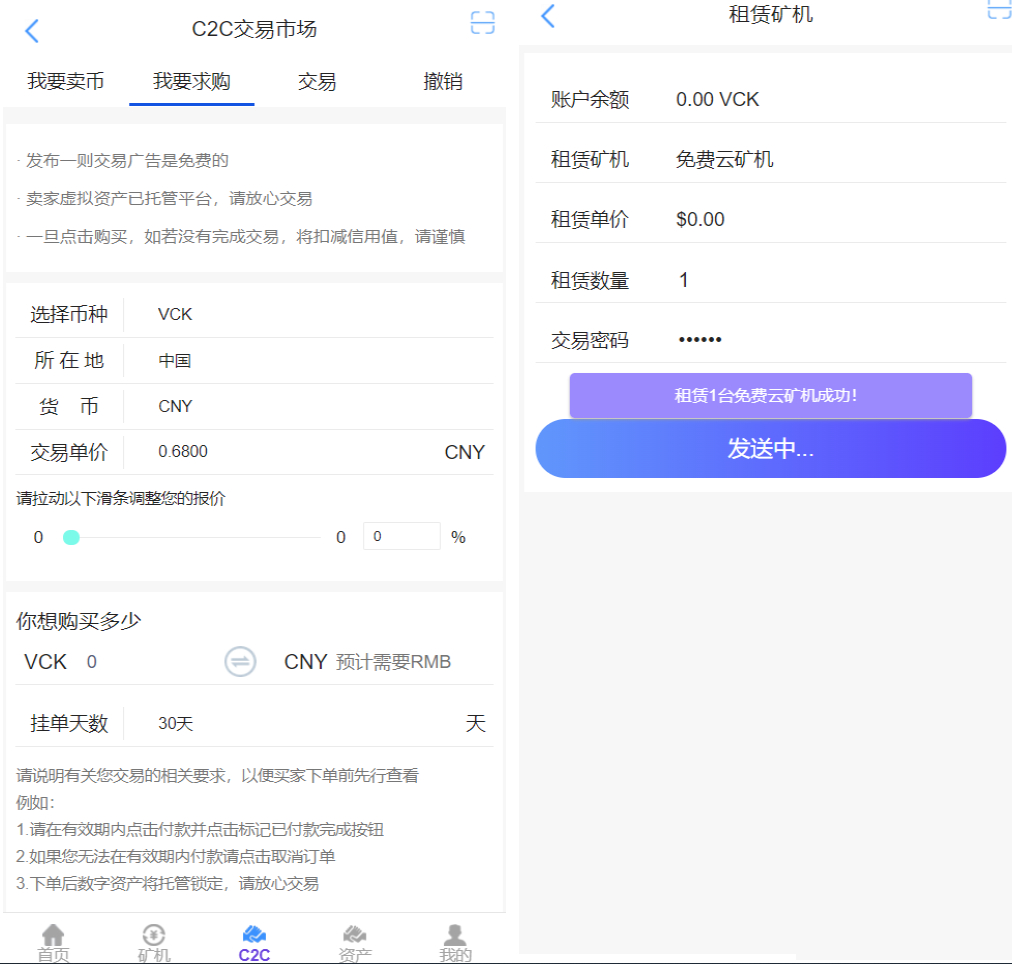Focus the 交易密码 password field
Screen dimensions: 1012x964
coord(839,339)
